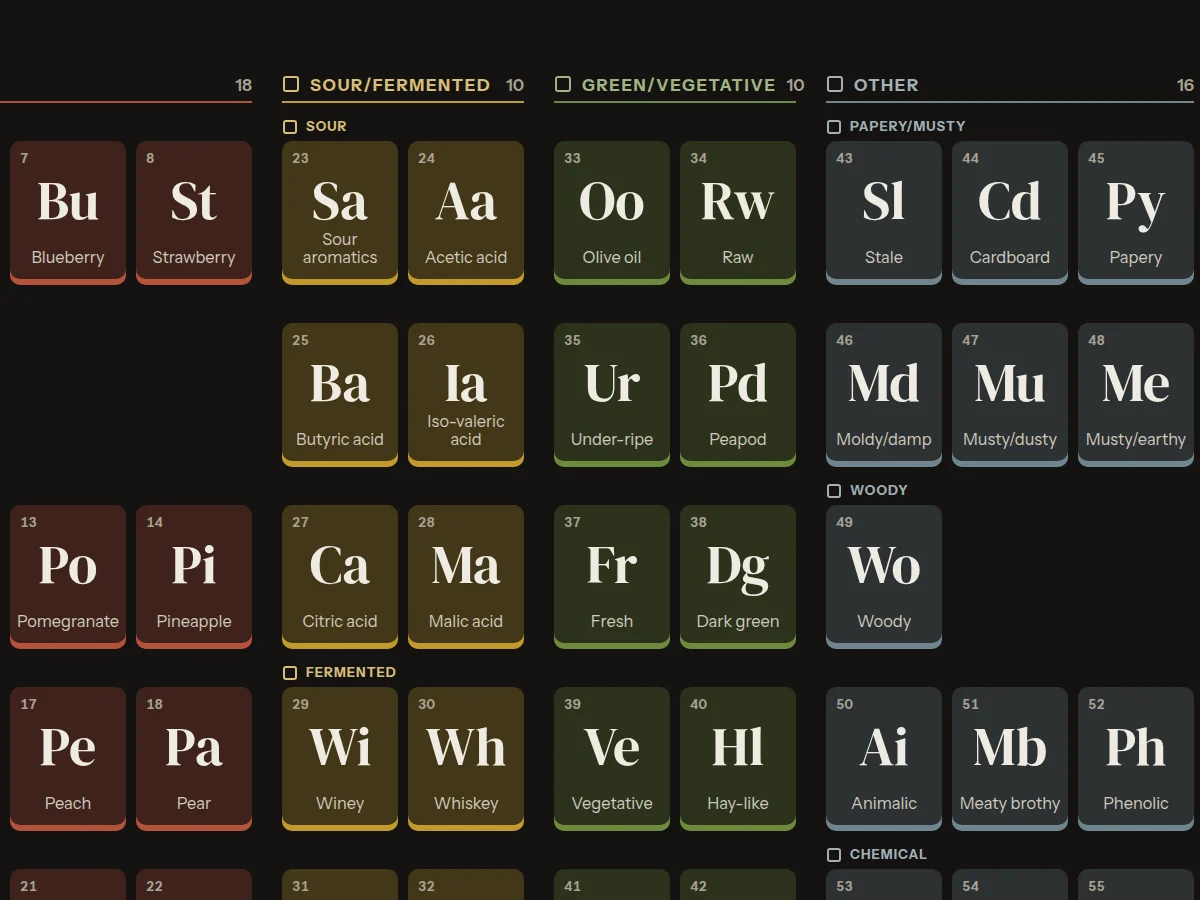Select the Animalic (Ai) tile

(884, 759)
